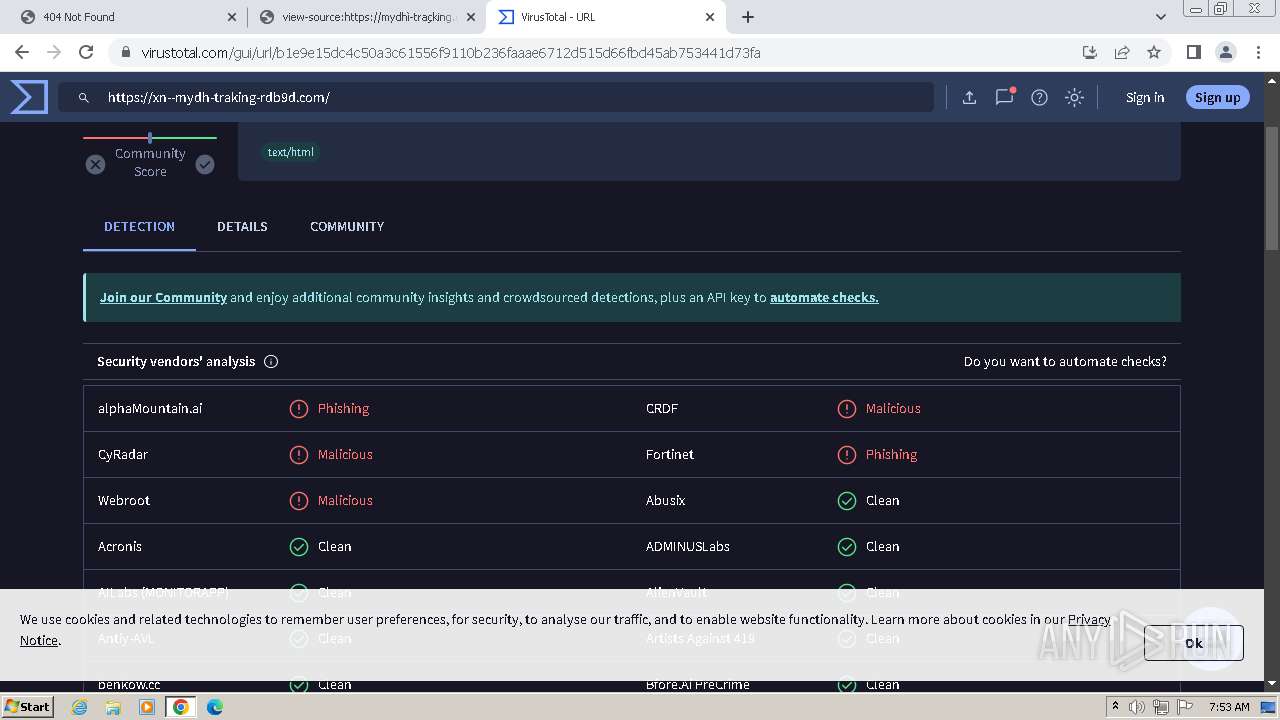Open the help question mark icon
This screenshot has width=1280, height=720.
(1039, 97)
